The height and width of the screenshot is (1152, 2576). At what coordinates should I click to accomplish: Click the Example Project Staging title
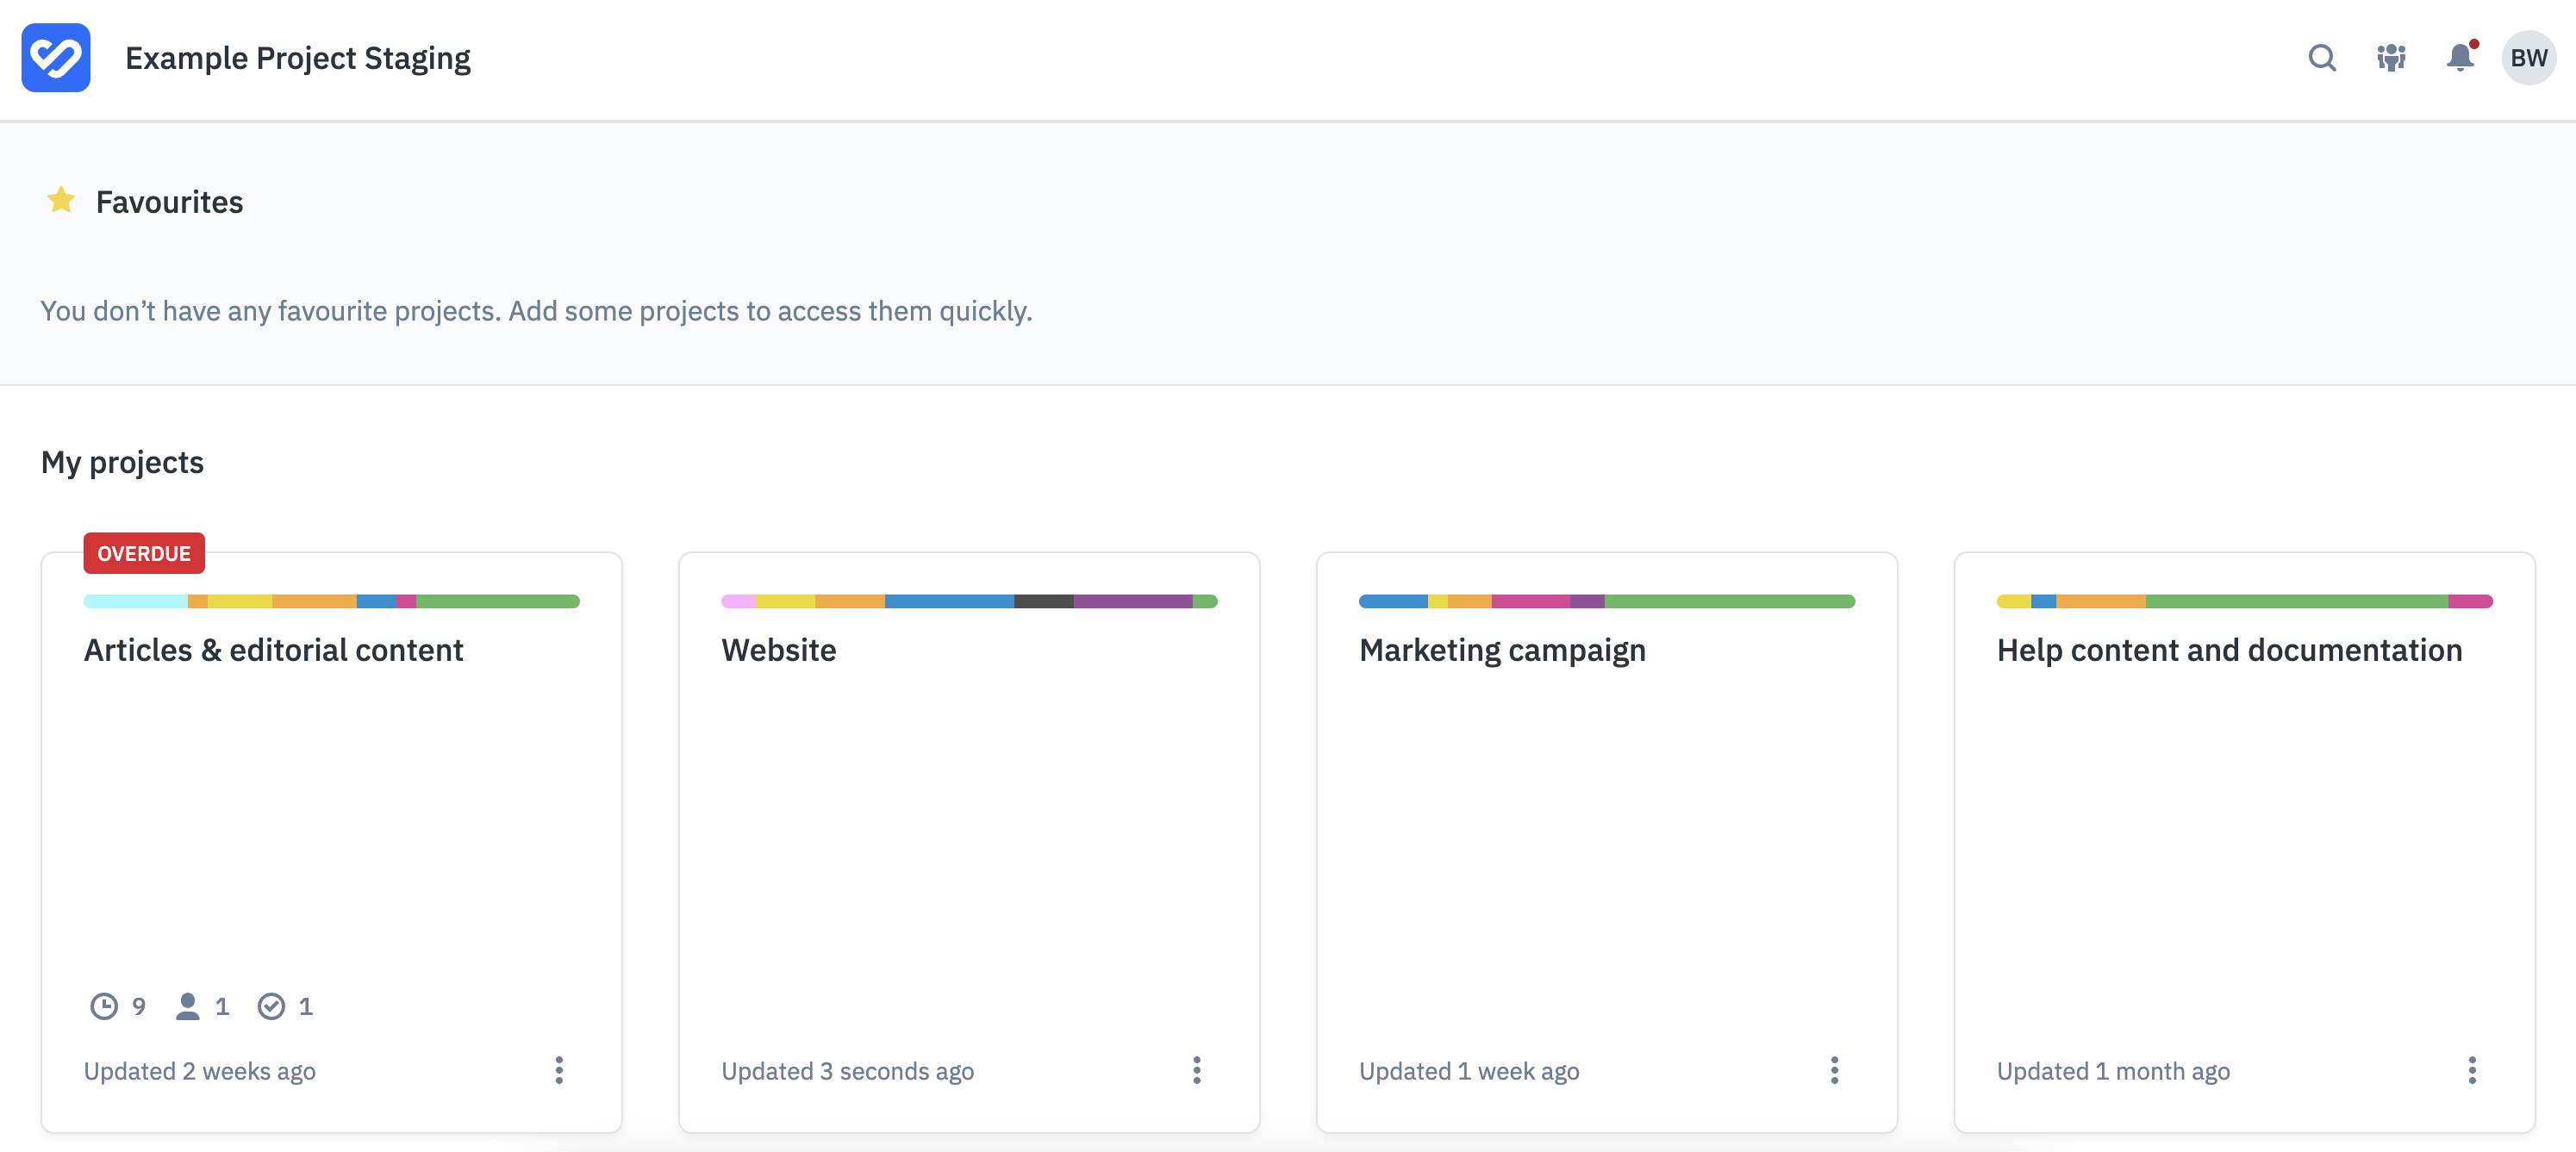297,57
